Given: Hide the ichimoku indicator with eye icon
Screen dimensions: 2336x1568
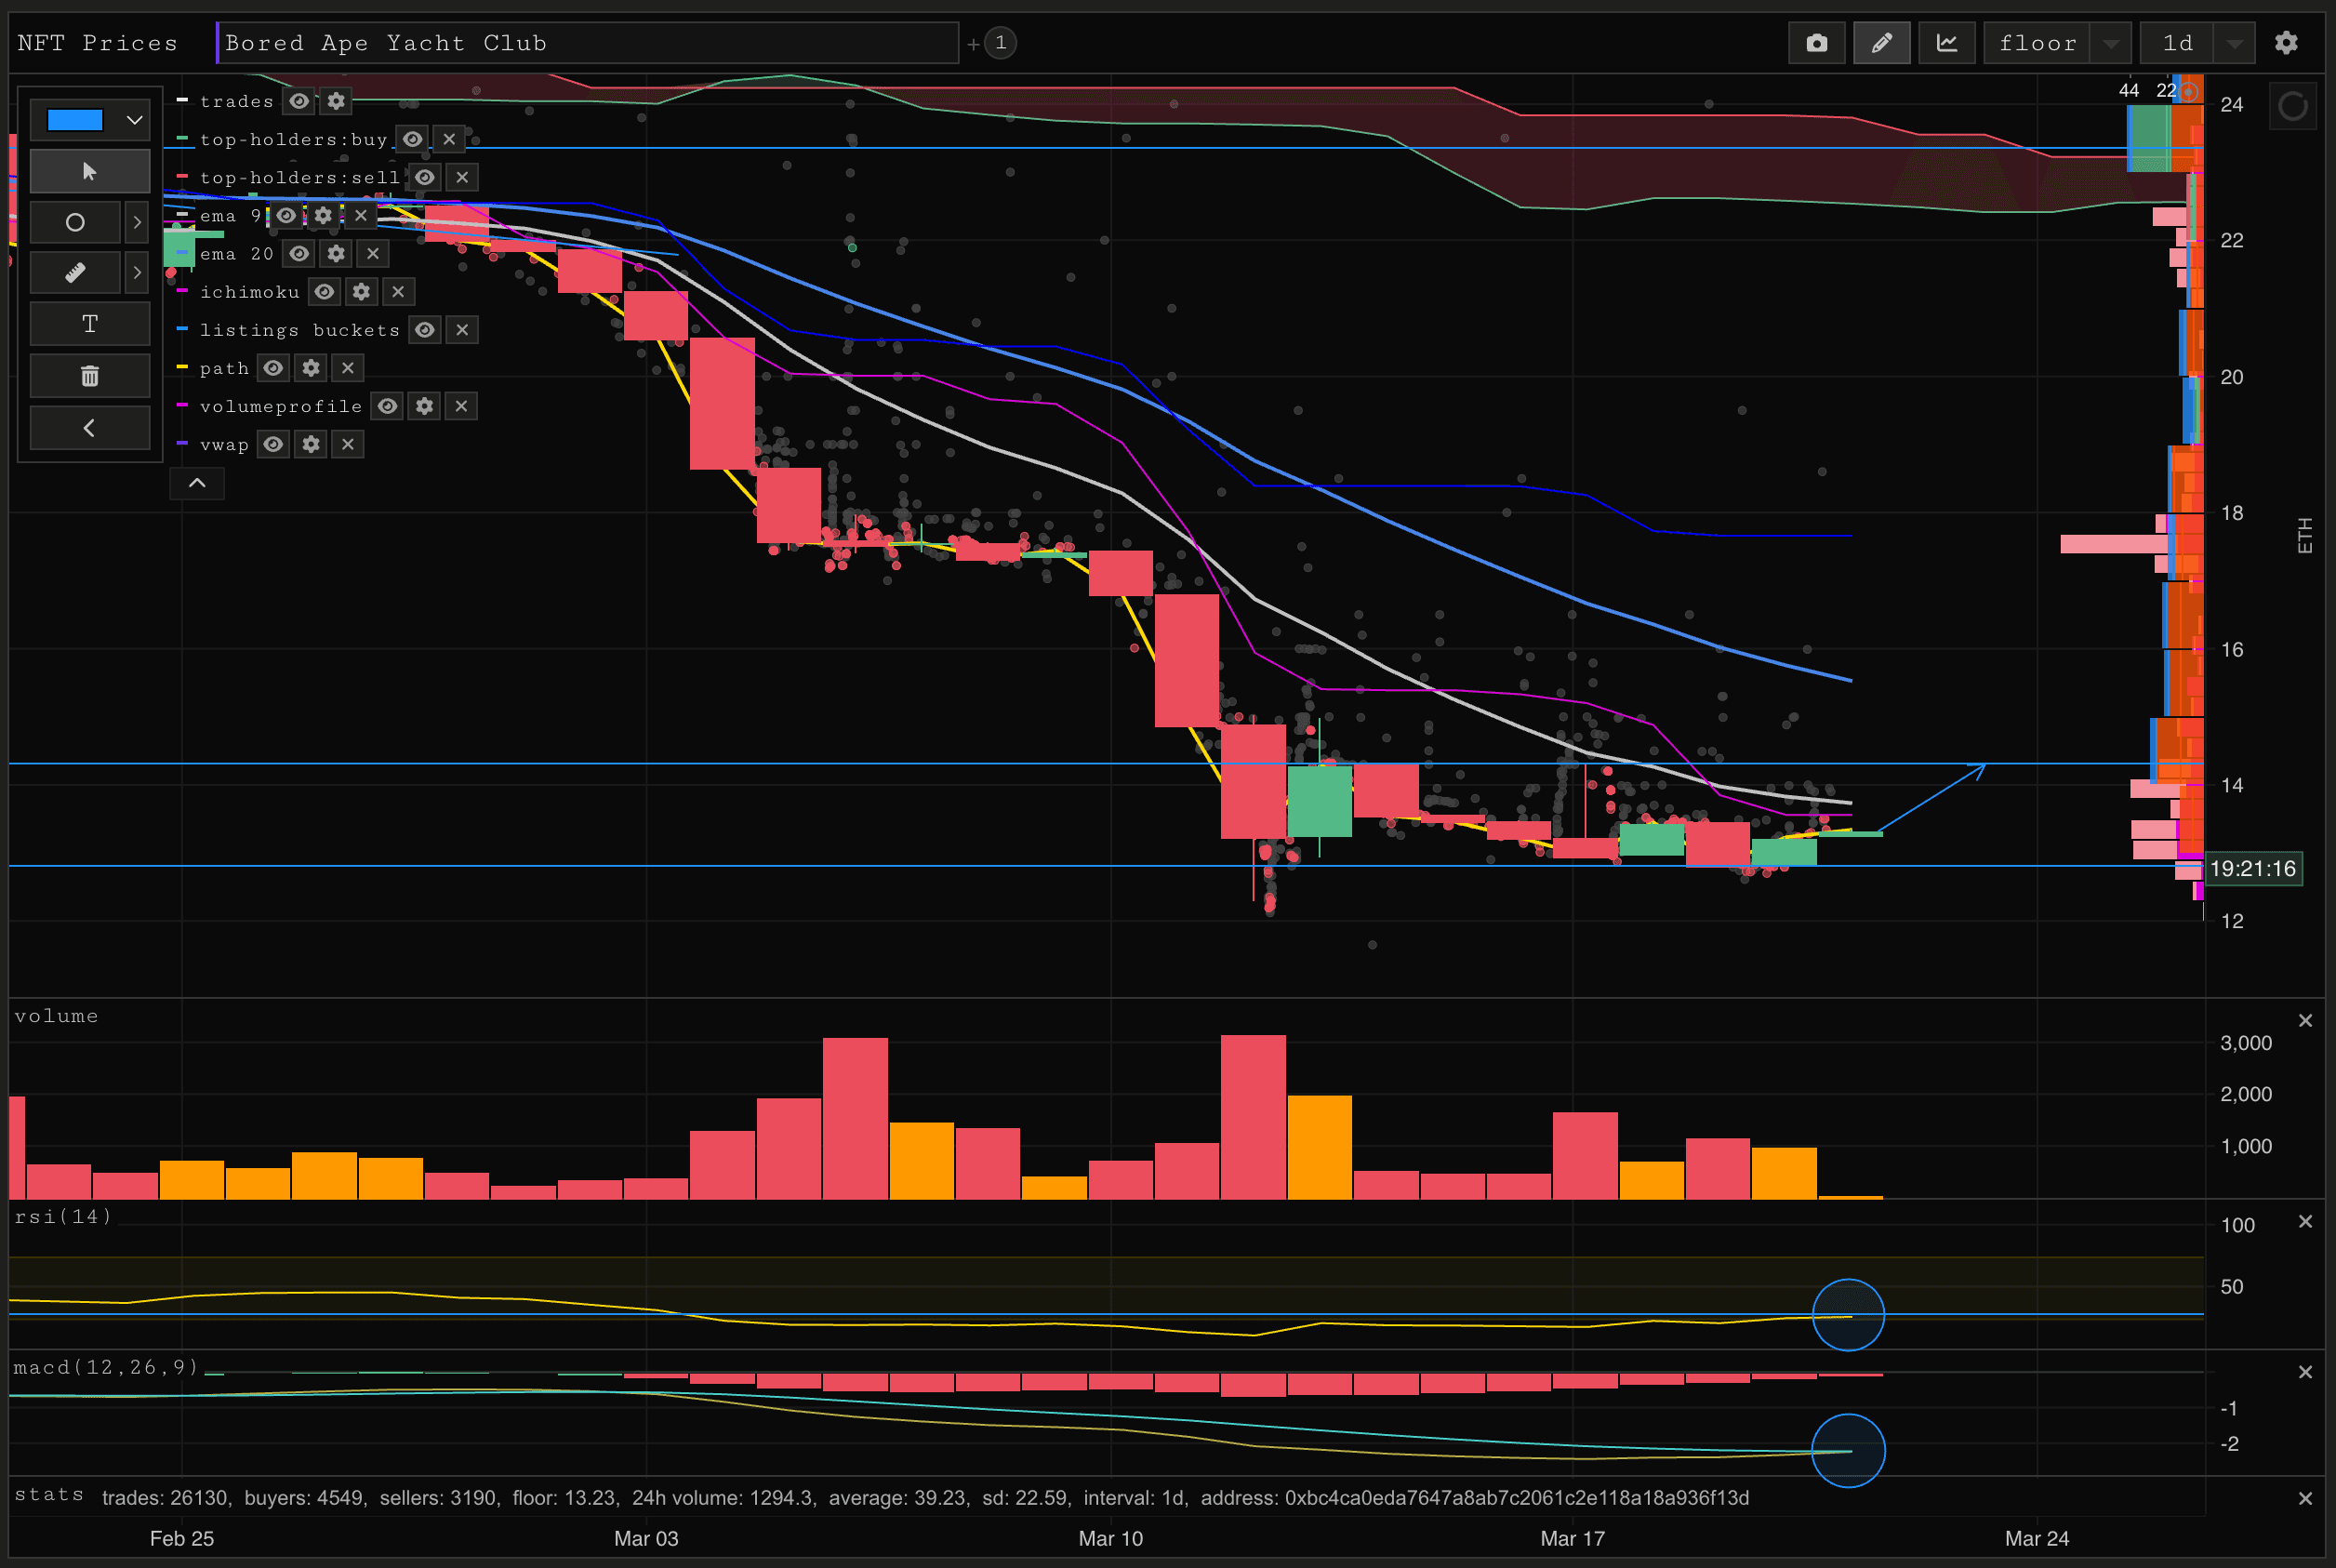Looking at the screenshot, I should [x=324, y=292].
